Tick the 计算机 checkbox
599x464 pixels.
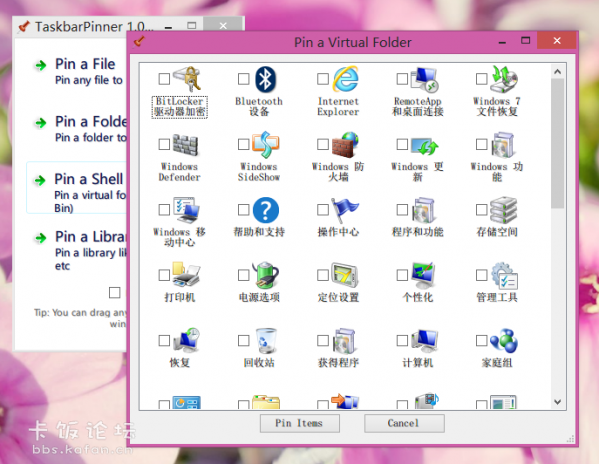pyautogui.click(x=402, y=341)
